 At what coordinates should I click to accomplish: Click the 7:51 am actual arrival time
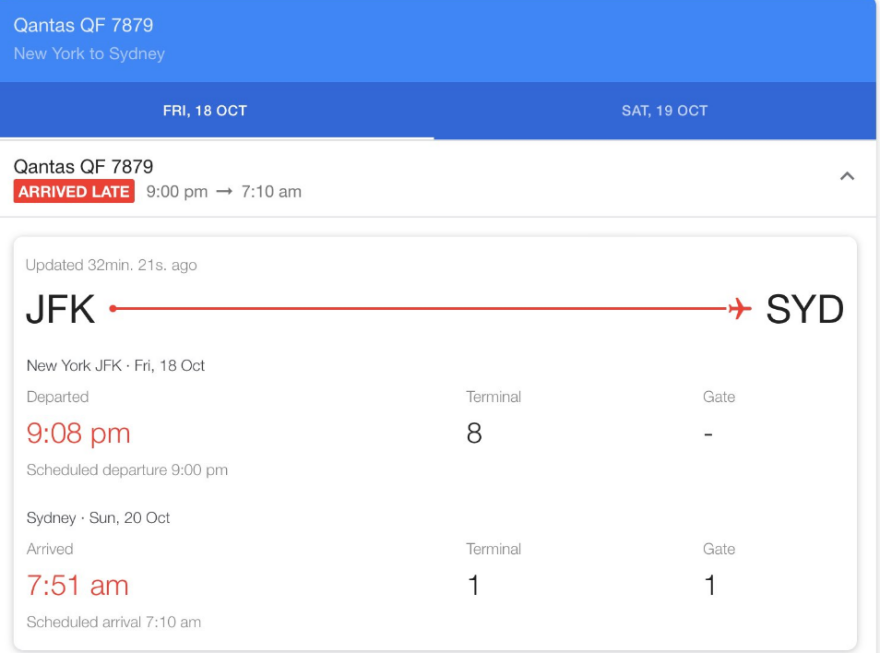pyautogui.click(x=77, y=585)
